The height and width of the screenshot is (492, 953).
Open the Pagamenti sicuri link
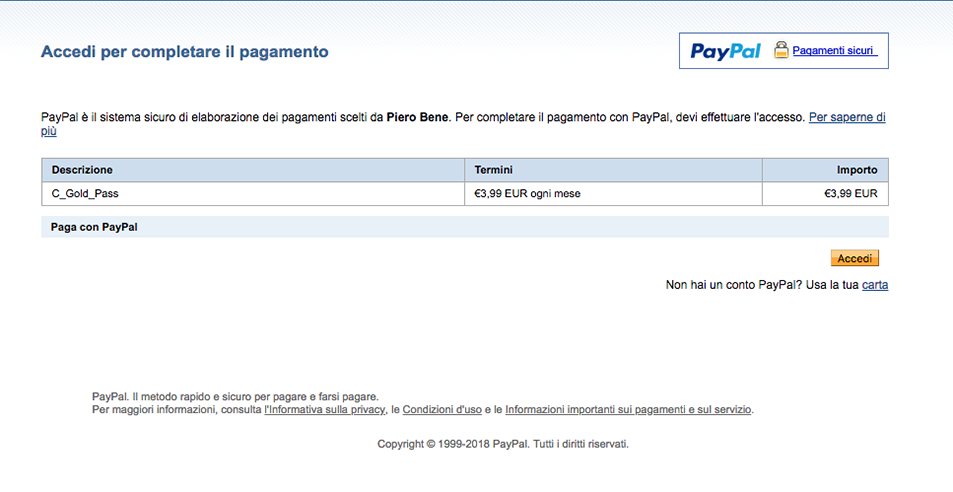tap(834, 50)
